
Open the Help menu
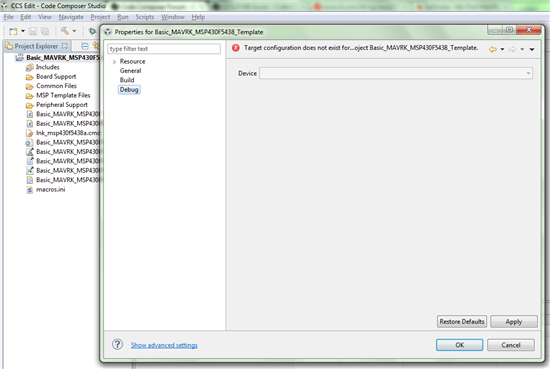coord(198,17)
